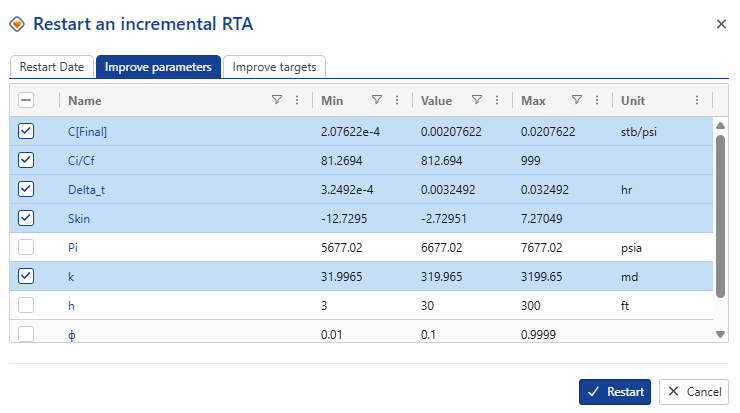740x413 pixels.
Task: Open Value column options menu
Action: (497, 100)
